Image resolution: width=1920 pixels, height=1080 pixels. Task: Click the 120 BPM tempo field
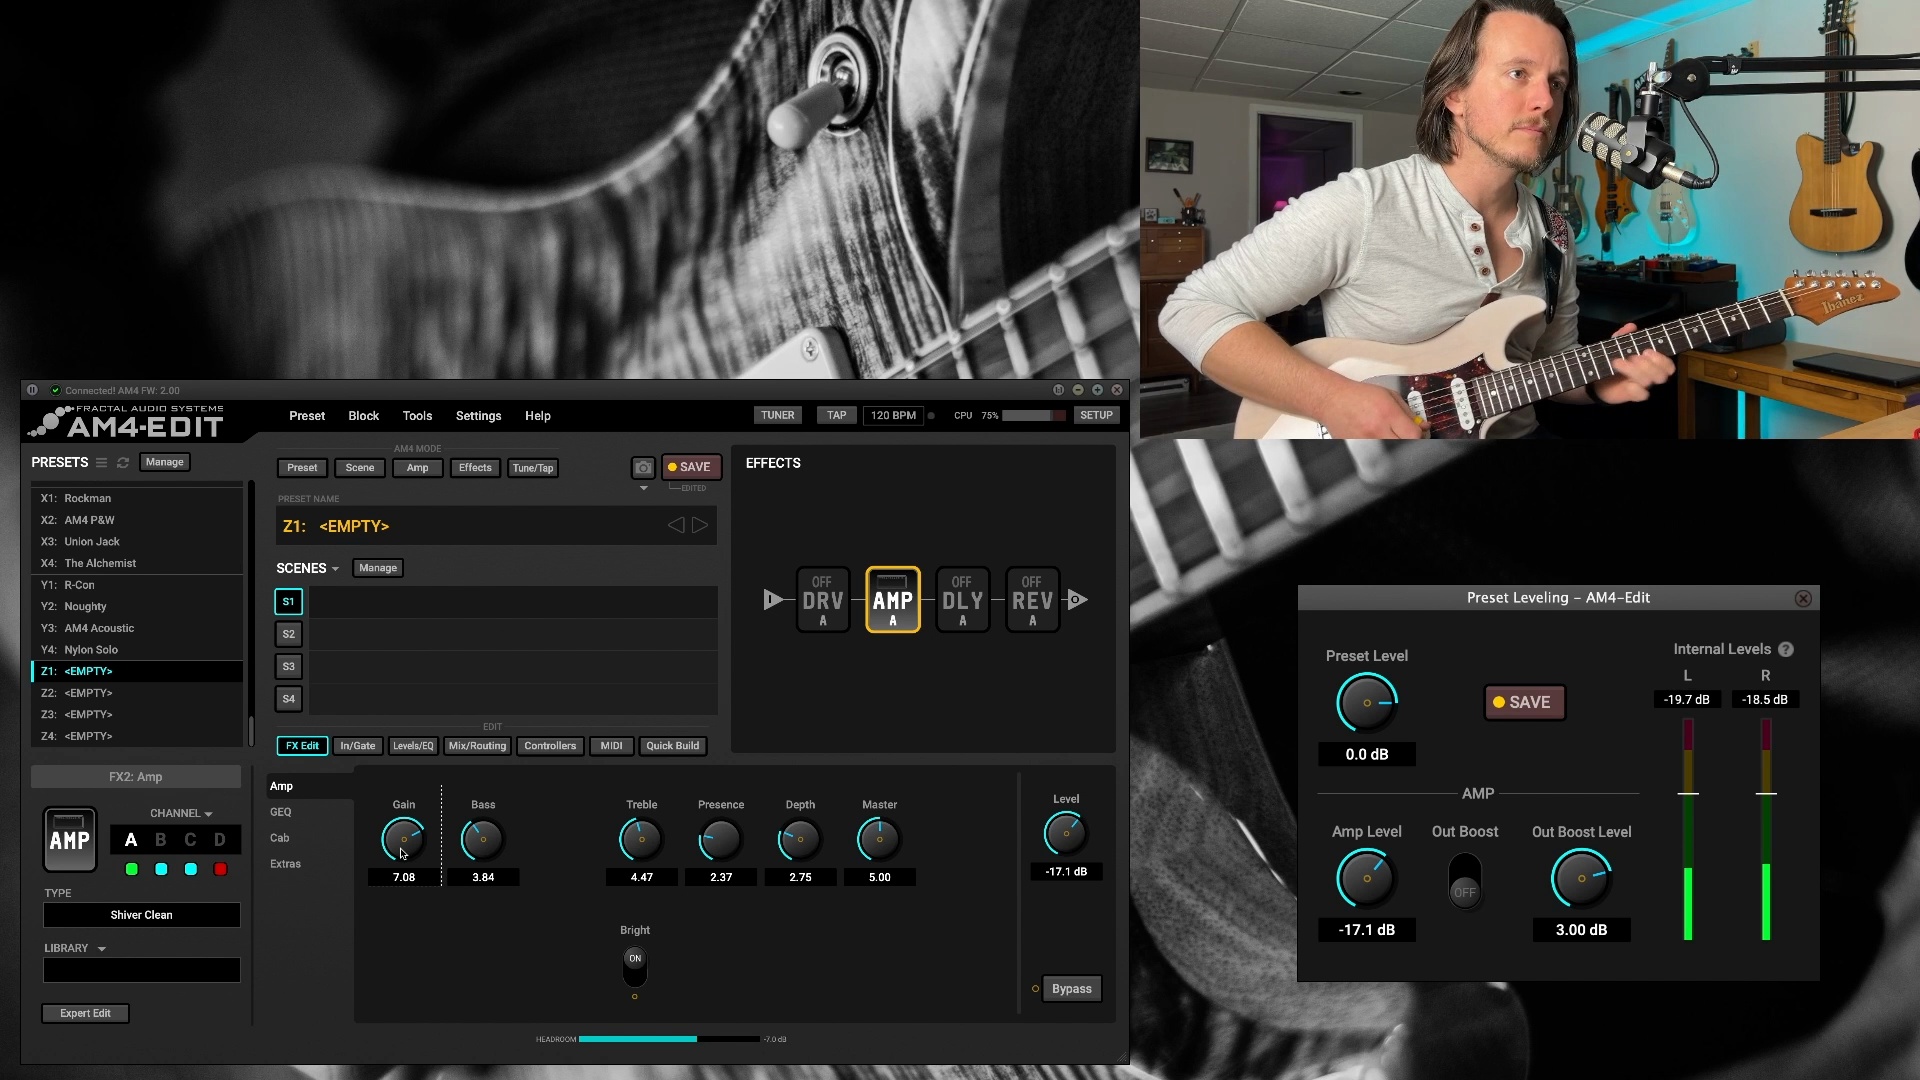coord(893,416)
